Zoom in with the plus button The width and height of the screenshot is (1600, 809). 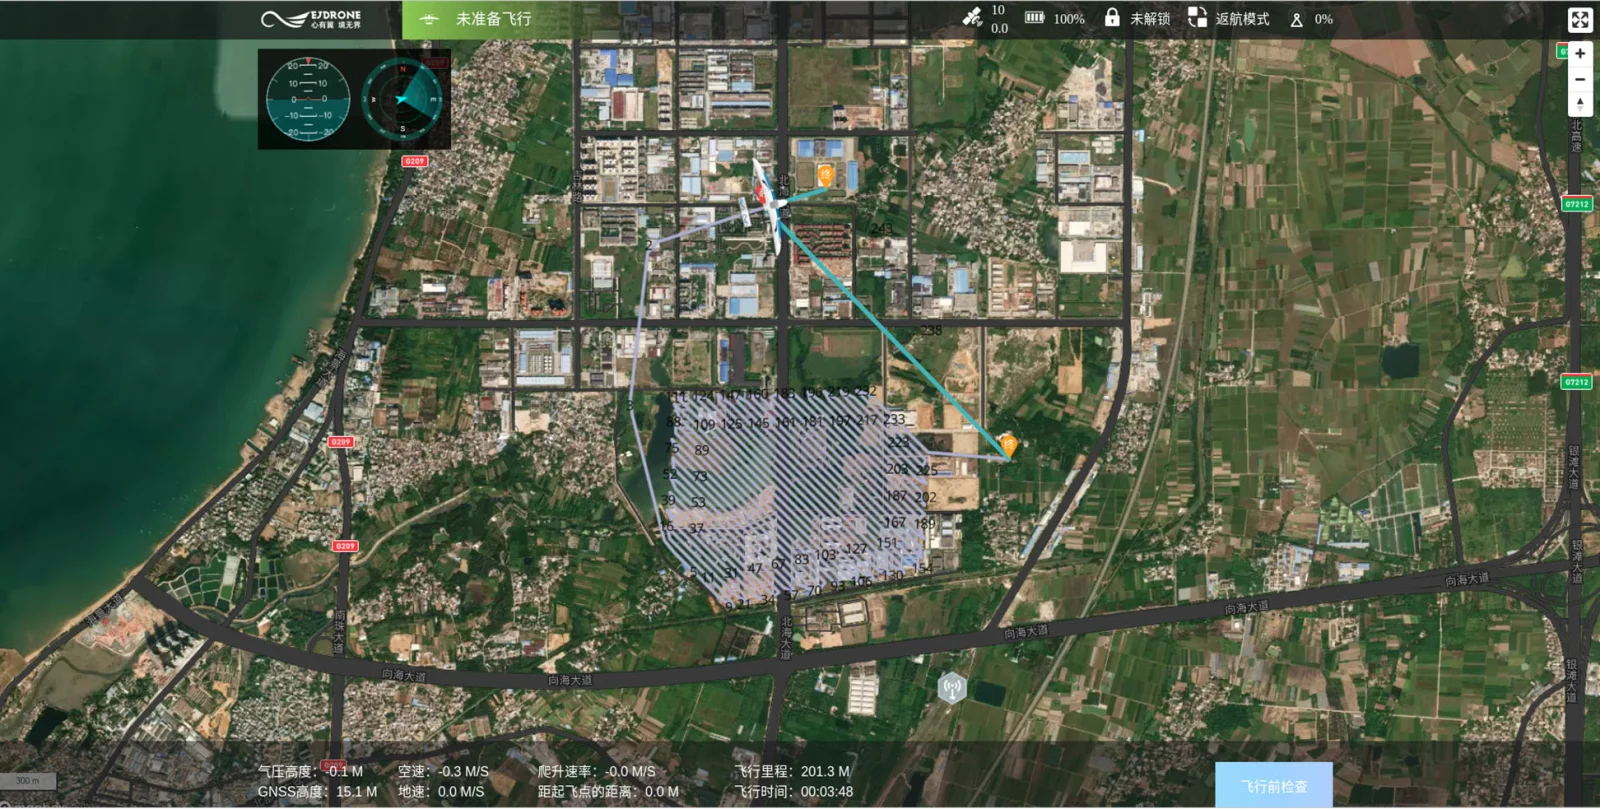pos(1580,54)
